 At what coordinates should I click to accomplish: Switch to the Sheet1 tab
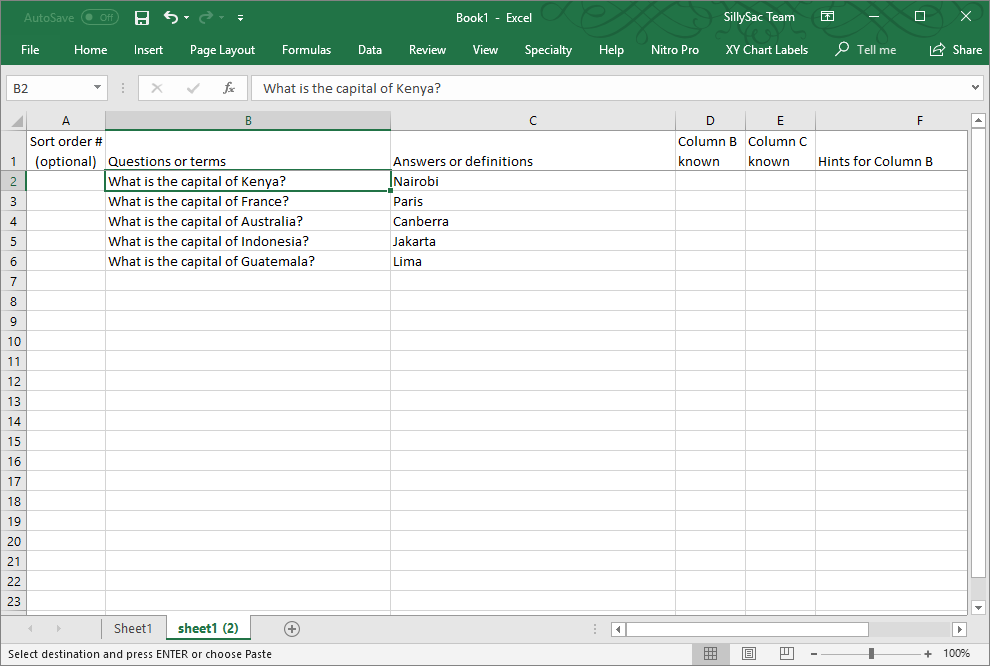(133, 628)
